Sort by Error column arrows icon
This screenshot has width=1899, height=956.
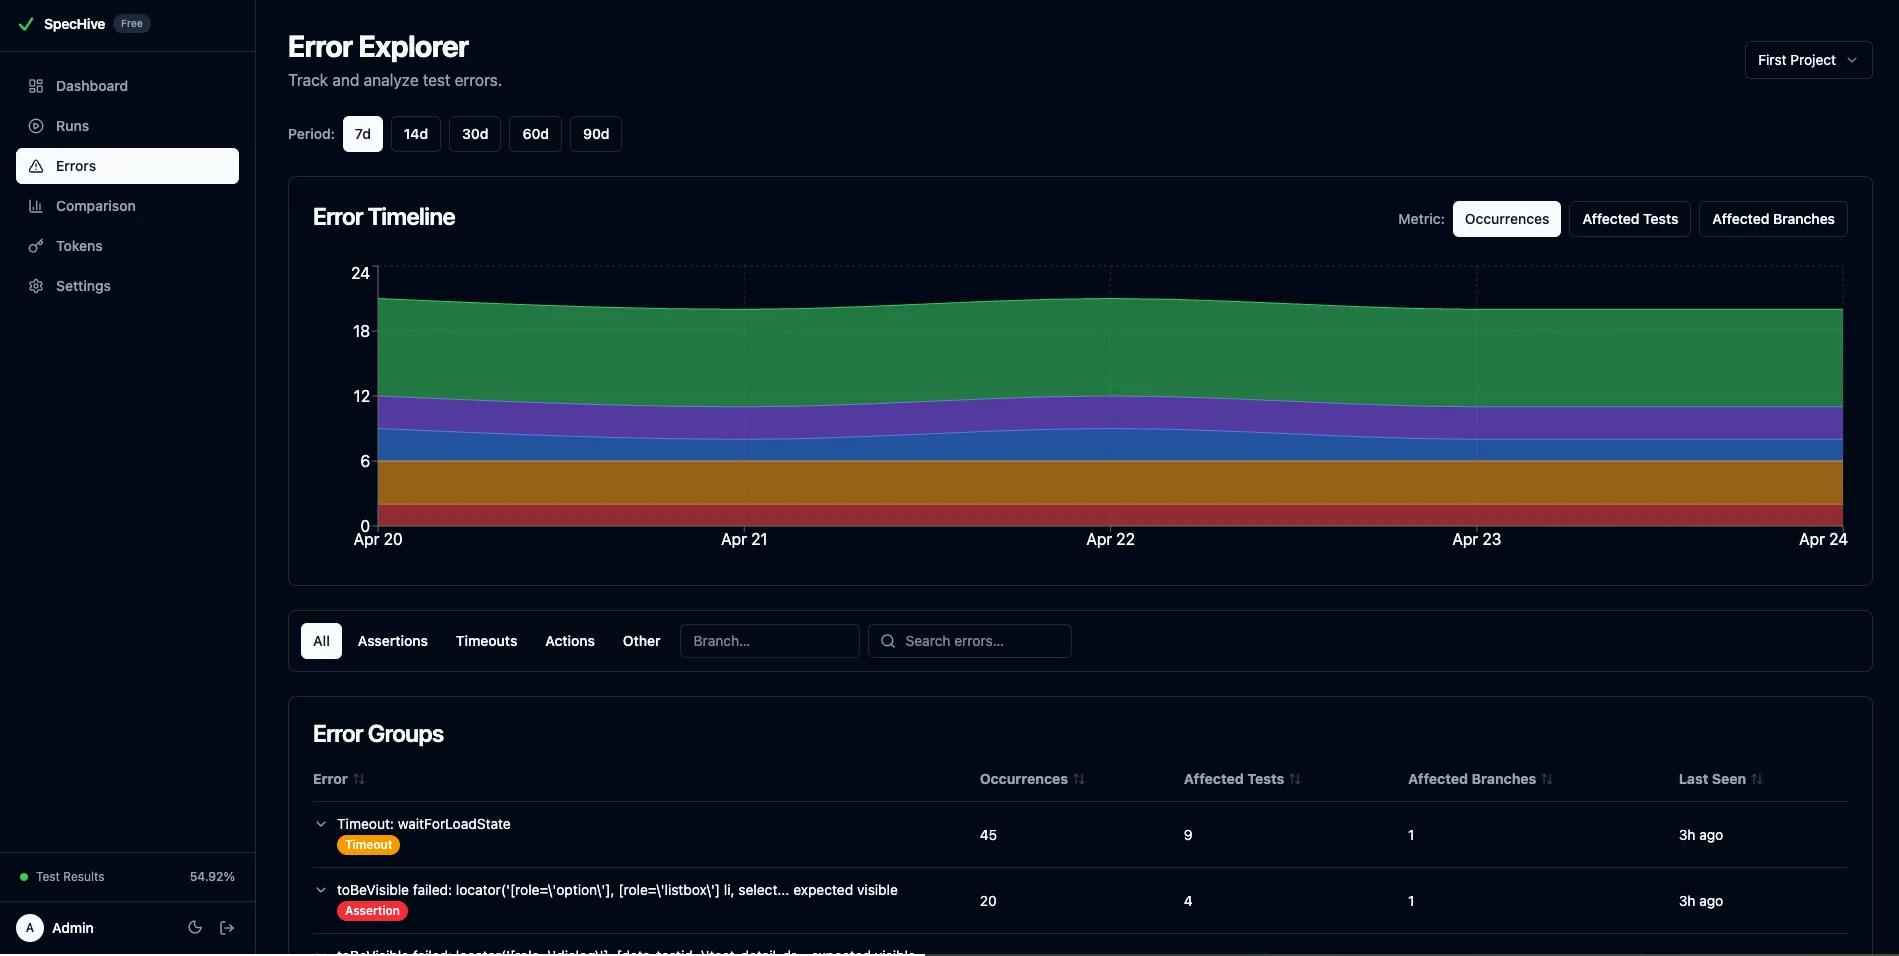pyautogui.click(x=359, y=779)
